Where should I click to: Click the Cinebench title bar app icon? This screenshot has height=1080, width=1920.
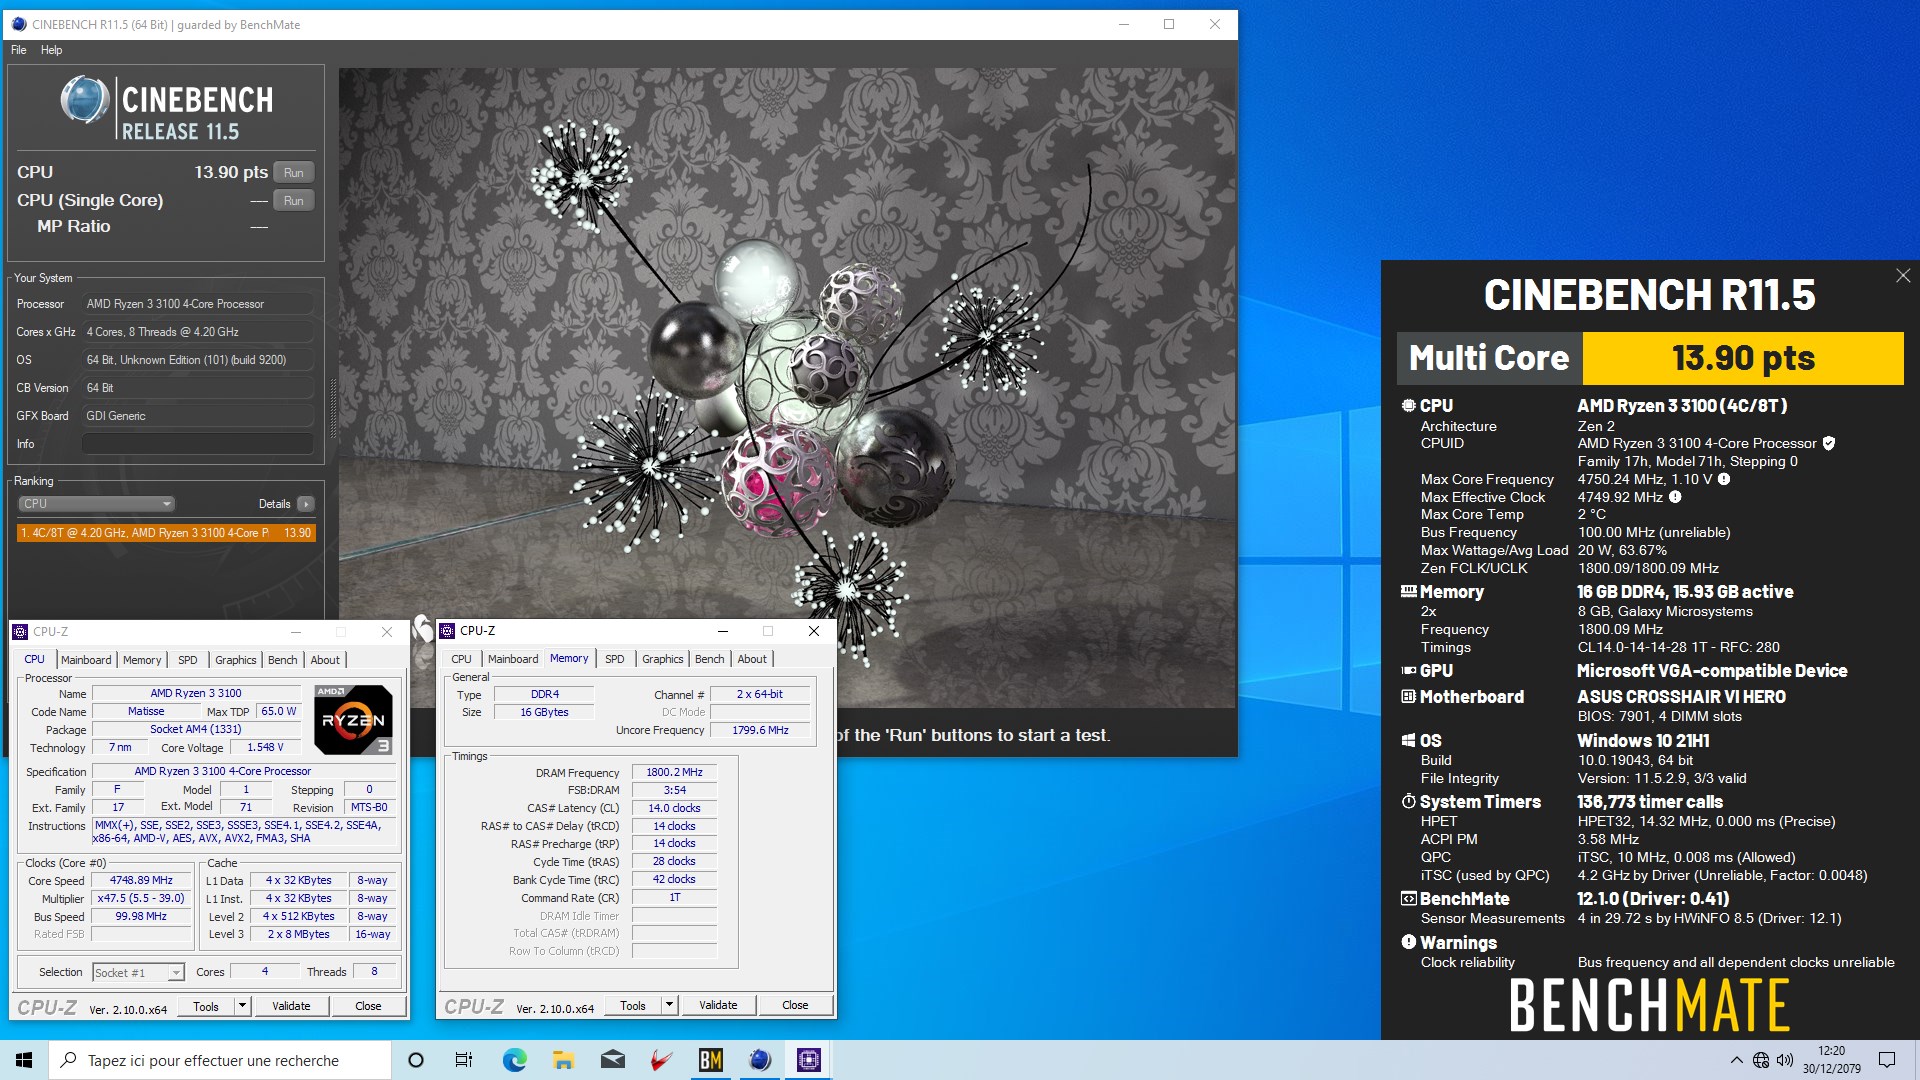coord(18,24)
